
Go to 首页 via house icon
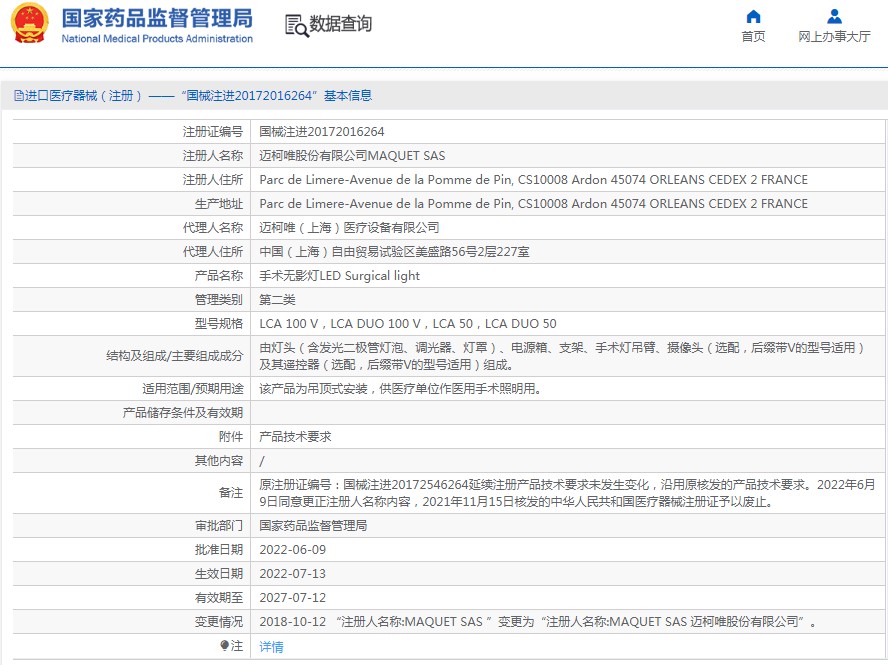click(x=753, y=16)
